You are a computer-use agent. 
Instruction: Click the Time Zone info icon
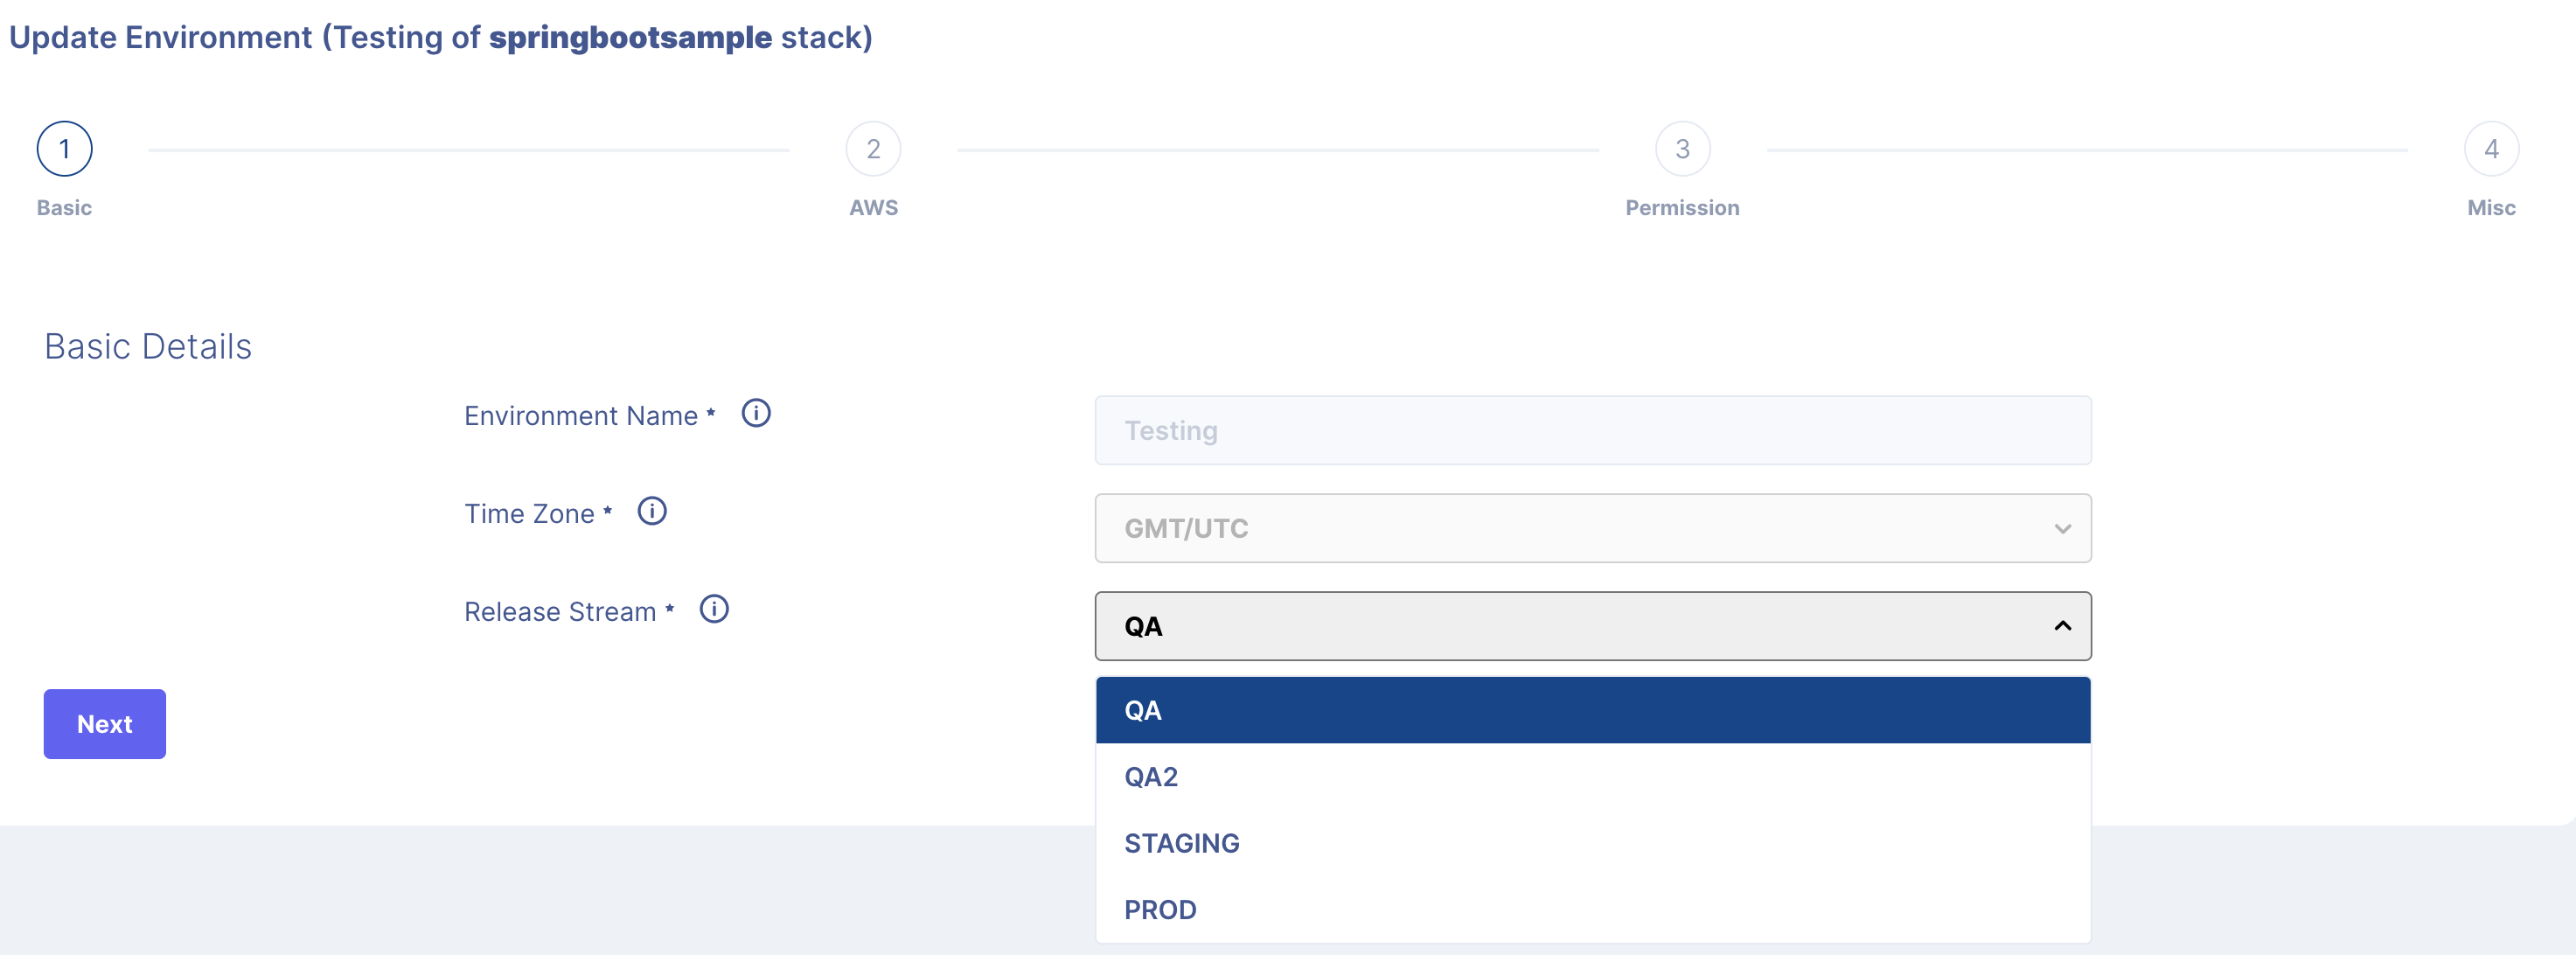click(652, 511)
